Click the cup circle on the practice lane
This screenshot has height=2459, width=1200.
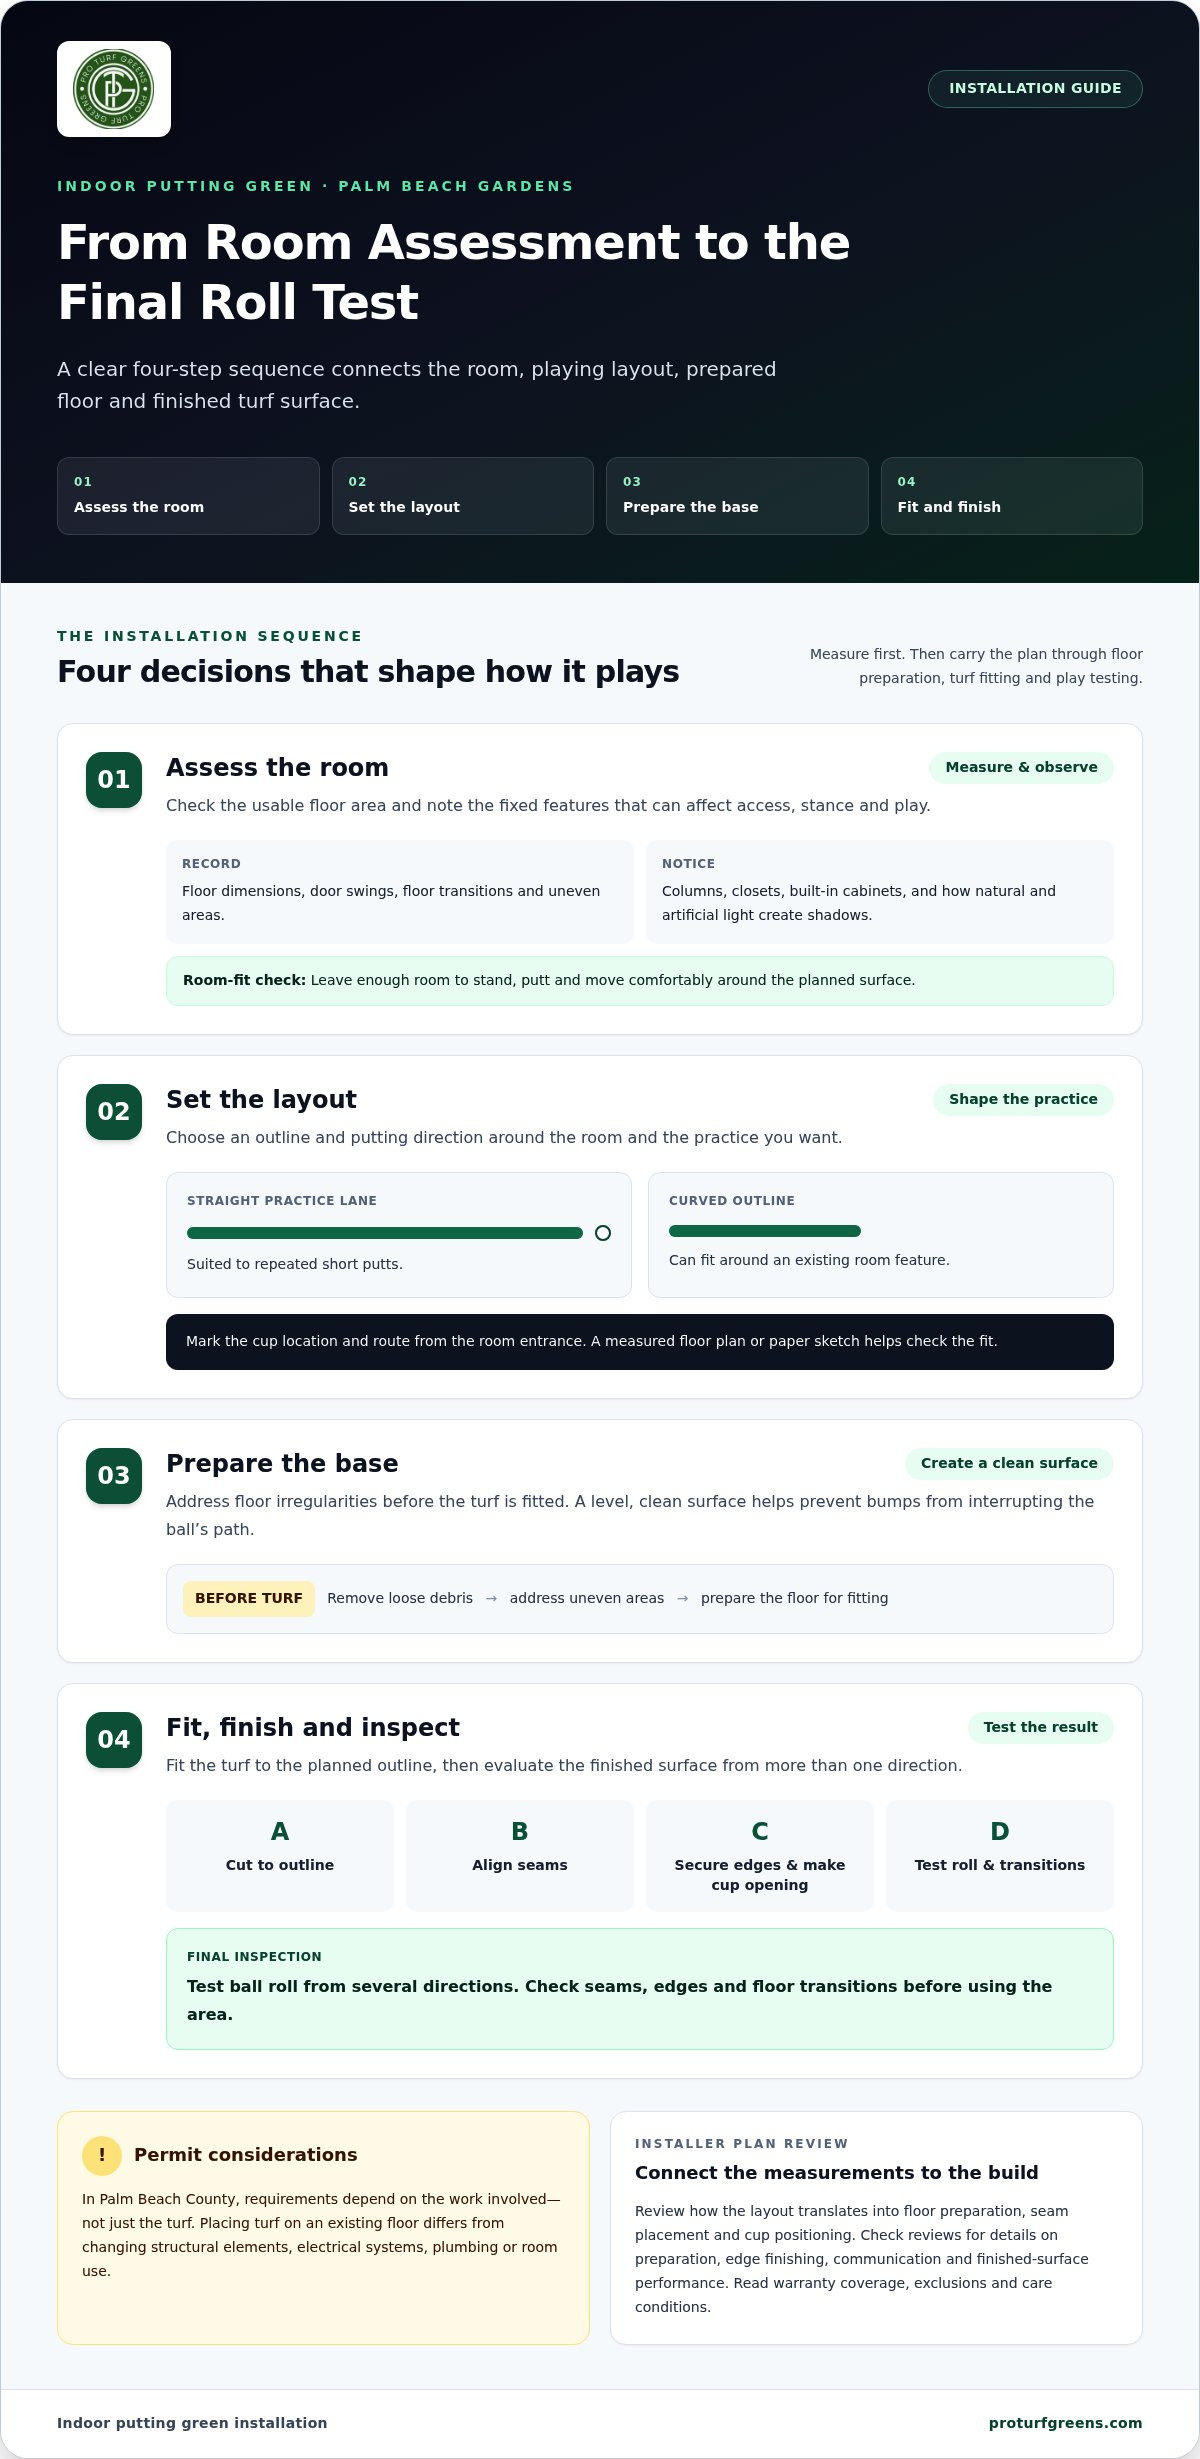point(603,1233)
